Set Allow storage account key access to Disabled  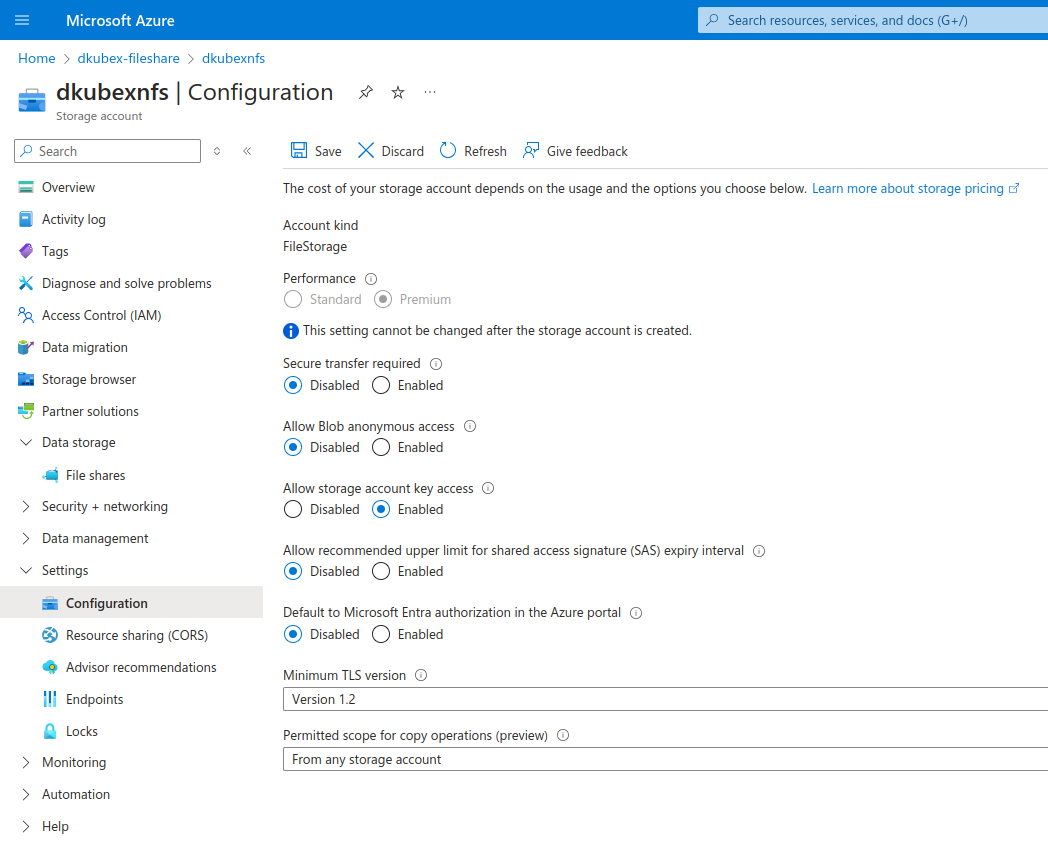[293, 509]
